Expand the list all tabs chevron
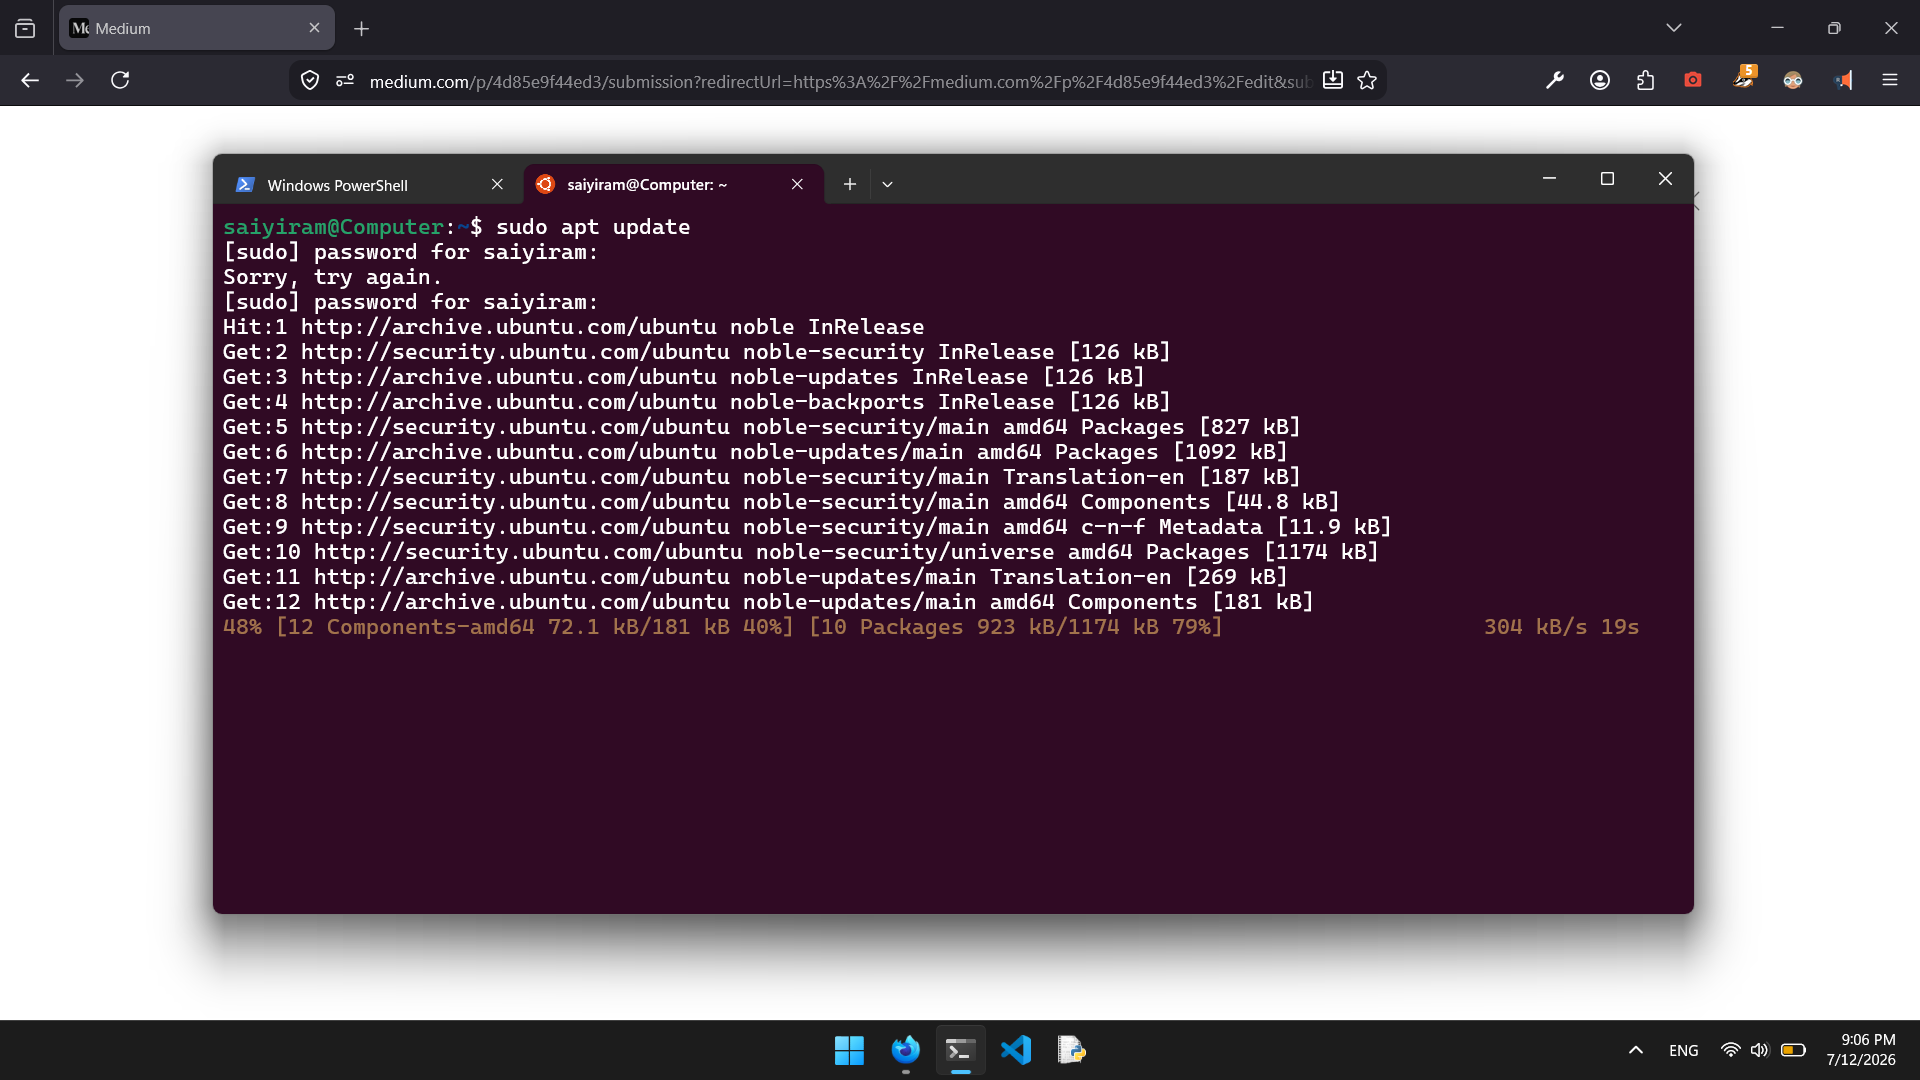Image resolution: width=1920 pixels, height=1080 pixels. (x=1674, y=28)
